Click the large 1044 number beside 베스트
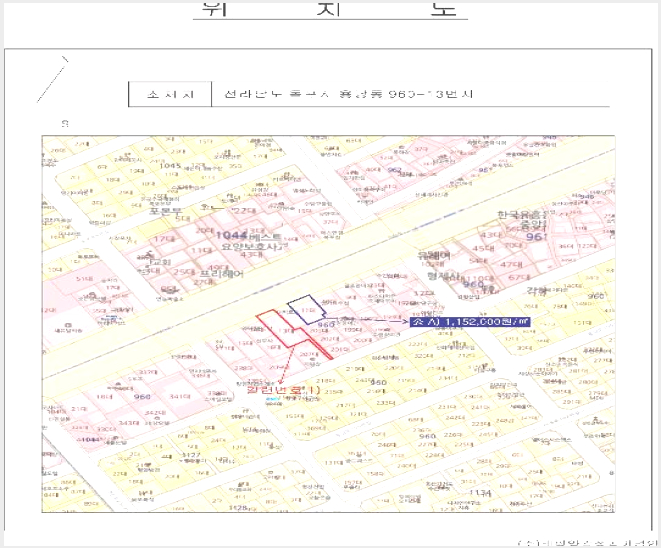This screenshot has width=661, height=548. (x=231, y=236)
